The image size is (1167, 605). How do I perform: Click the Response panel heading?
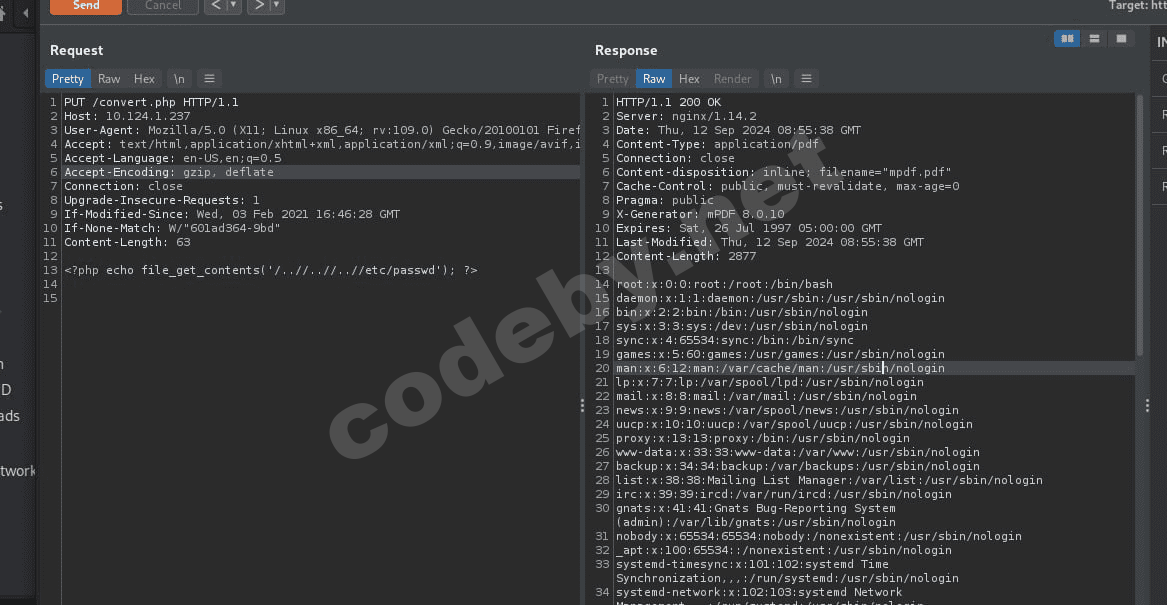click(626, 51)
